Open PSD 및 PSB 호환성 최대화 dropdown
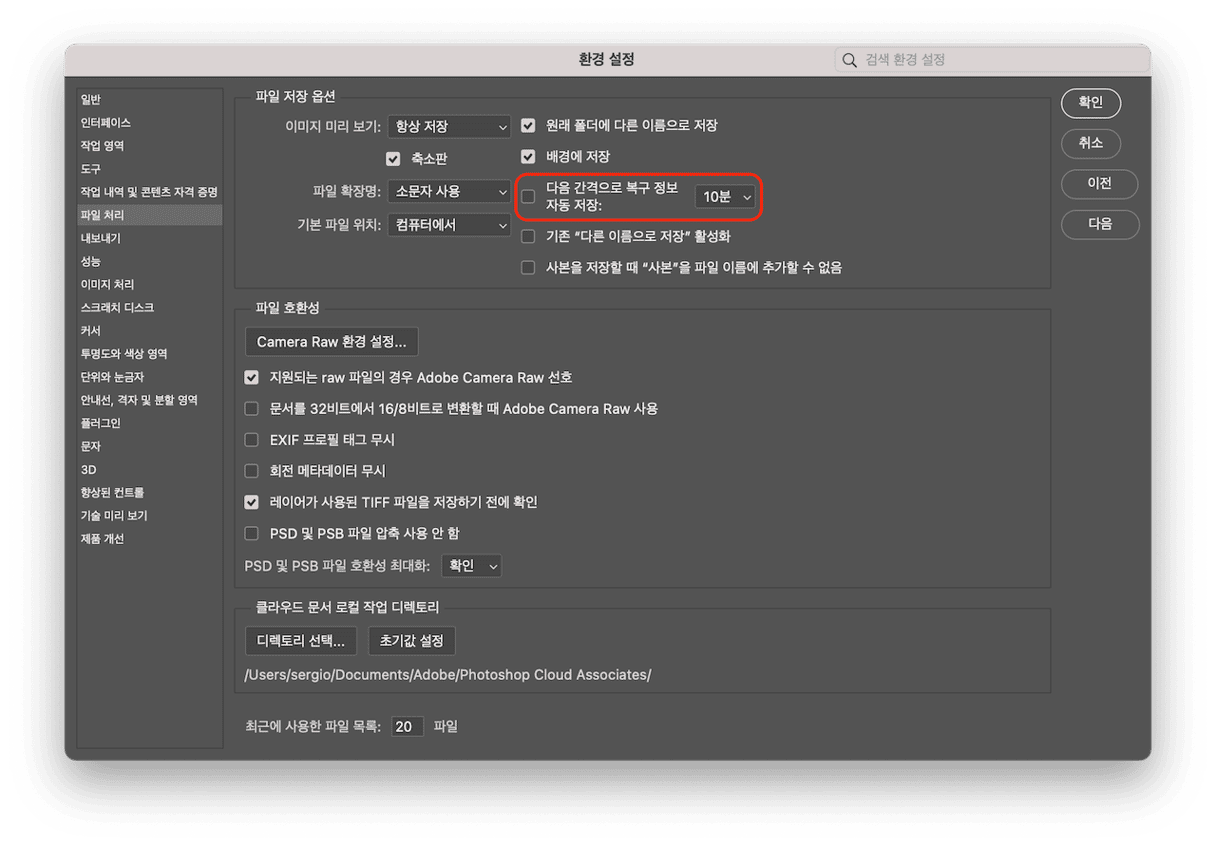This screenshot has width=1216, height=846. (x=471, y=566)
